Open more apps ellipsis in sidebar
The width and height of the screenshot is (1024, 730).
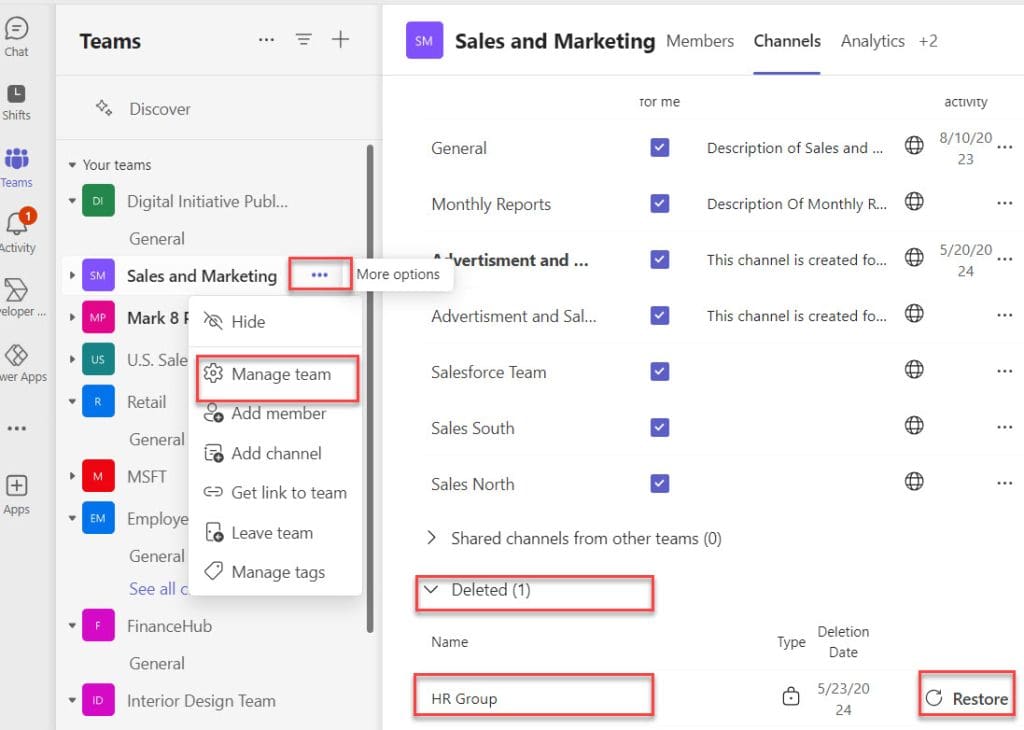click(16, 428)
